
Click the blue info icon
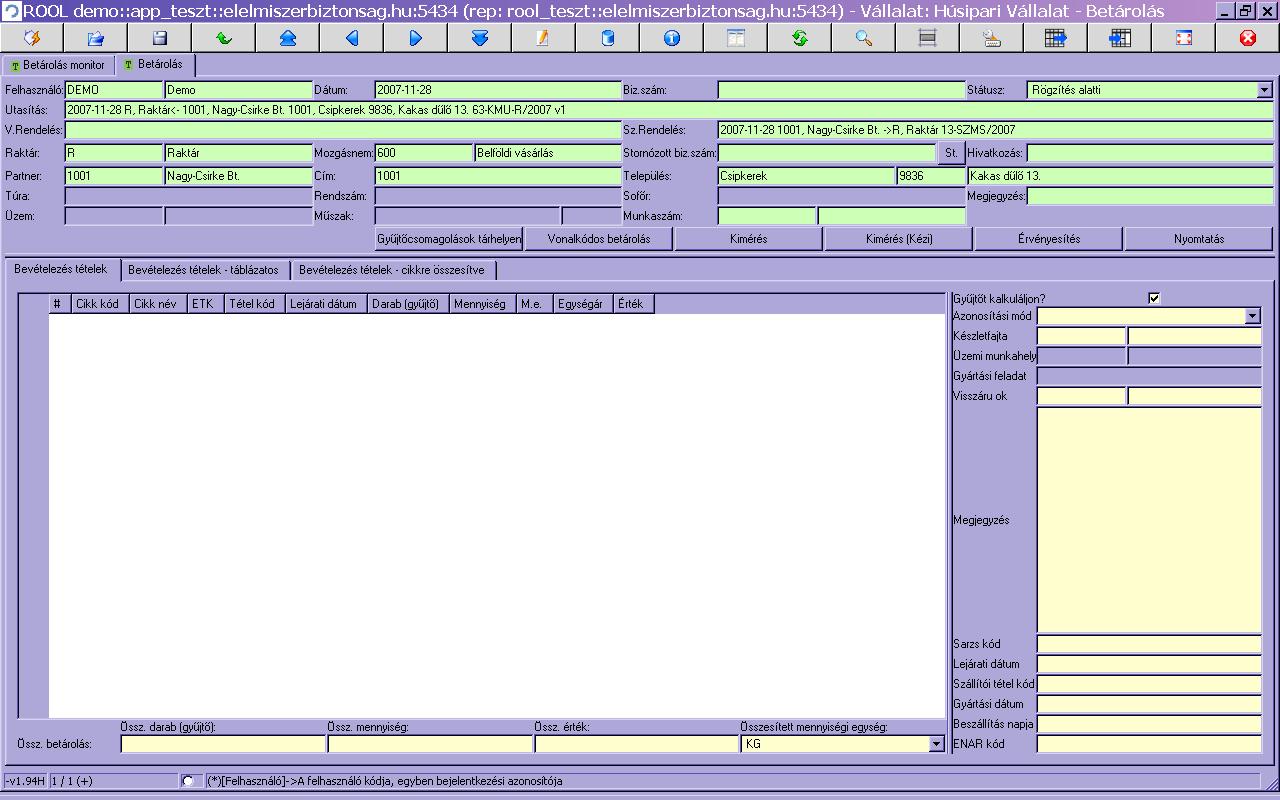click(x=672, y=38)
